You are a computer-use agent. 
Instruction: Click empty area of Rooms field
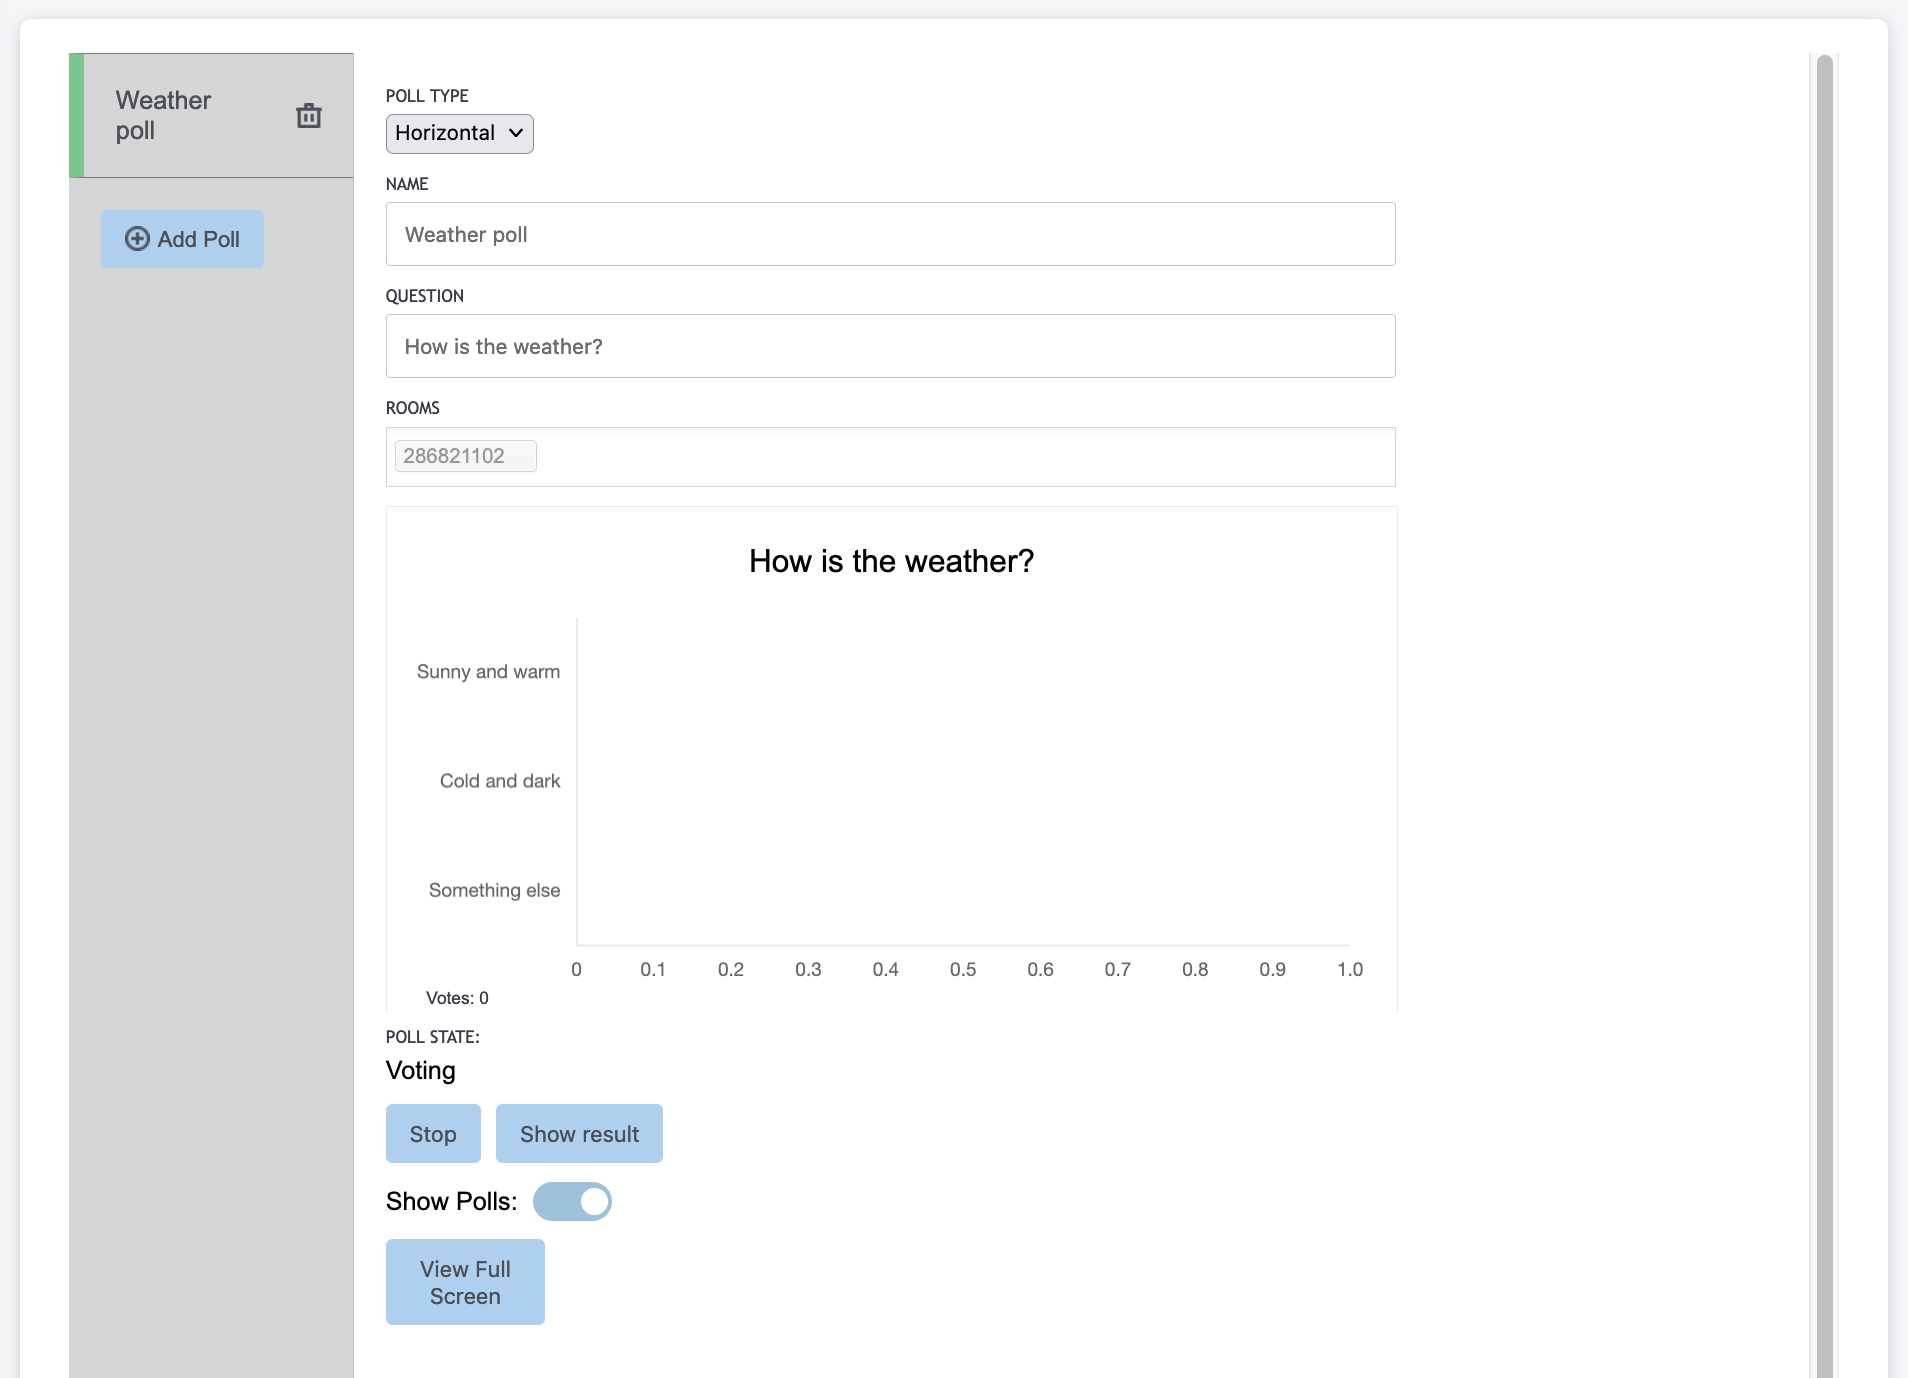960,457
